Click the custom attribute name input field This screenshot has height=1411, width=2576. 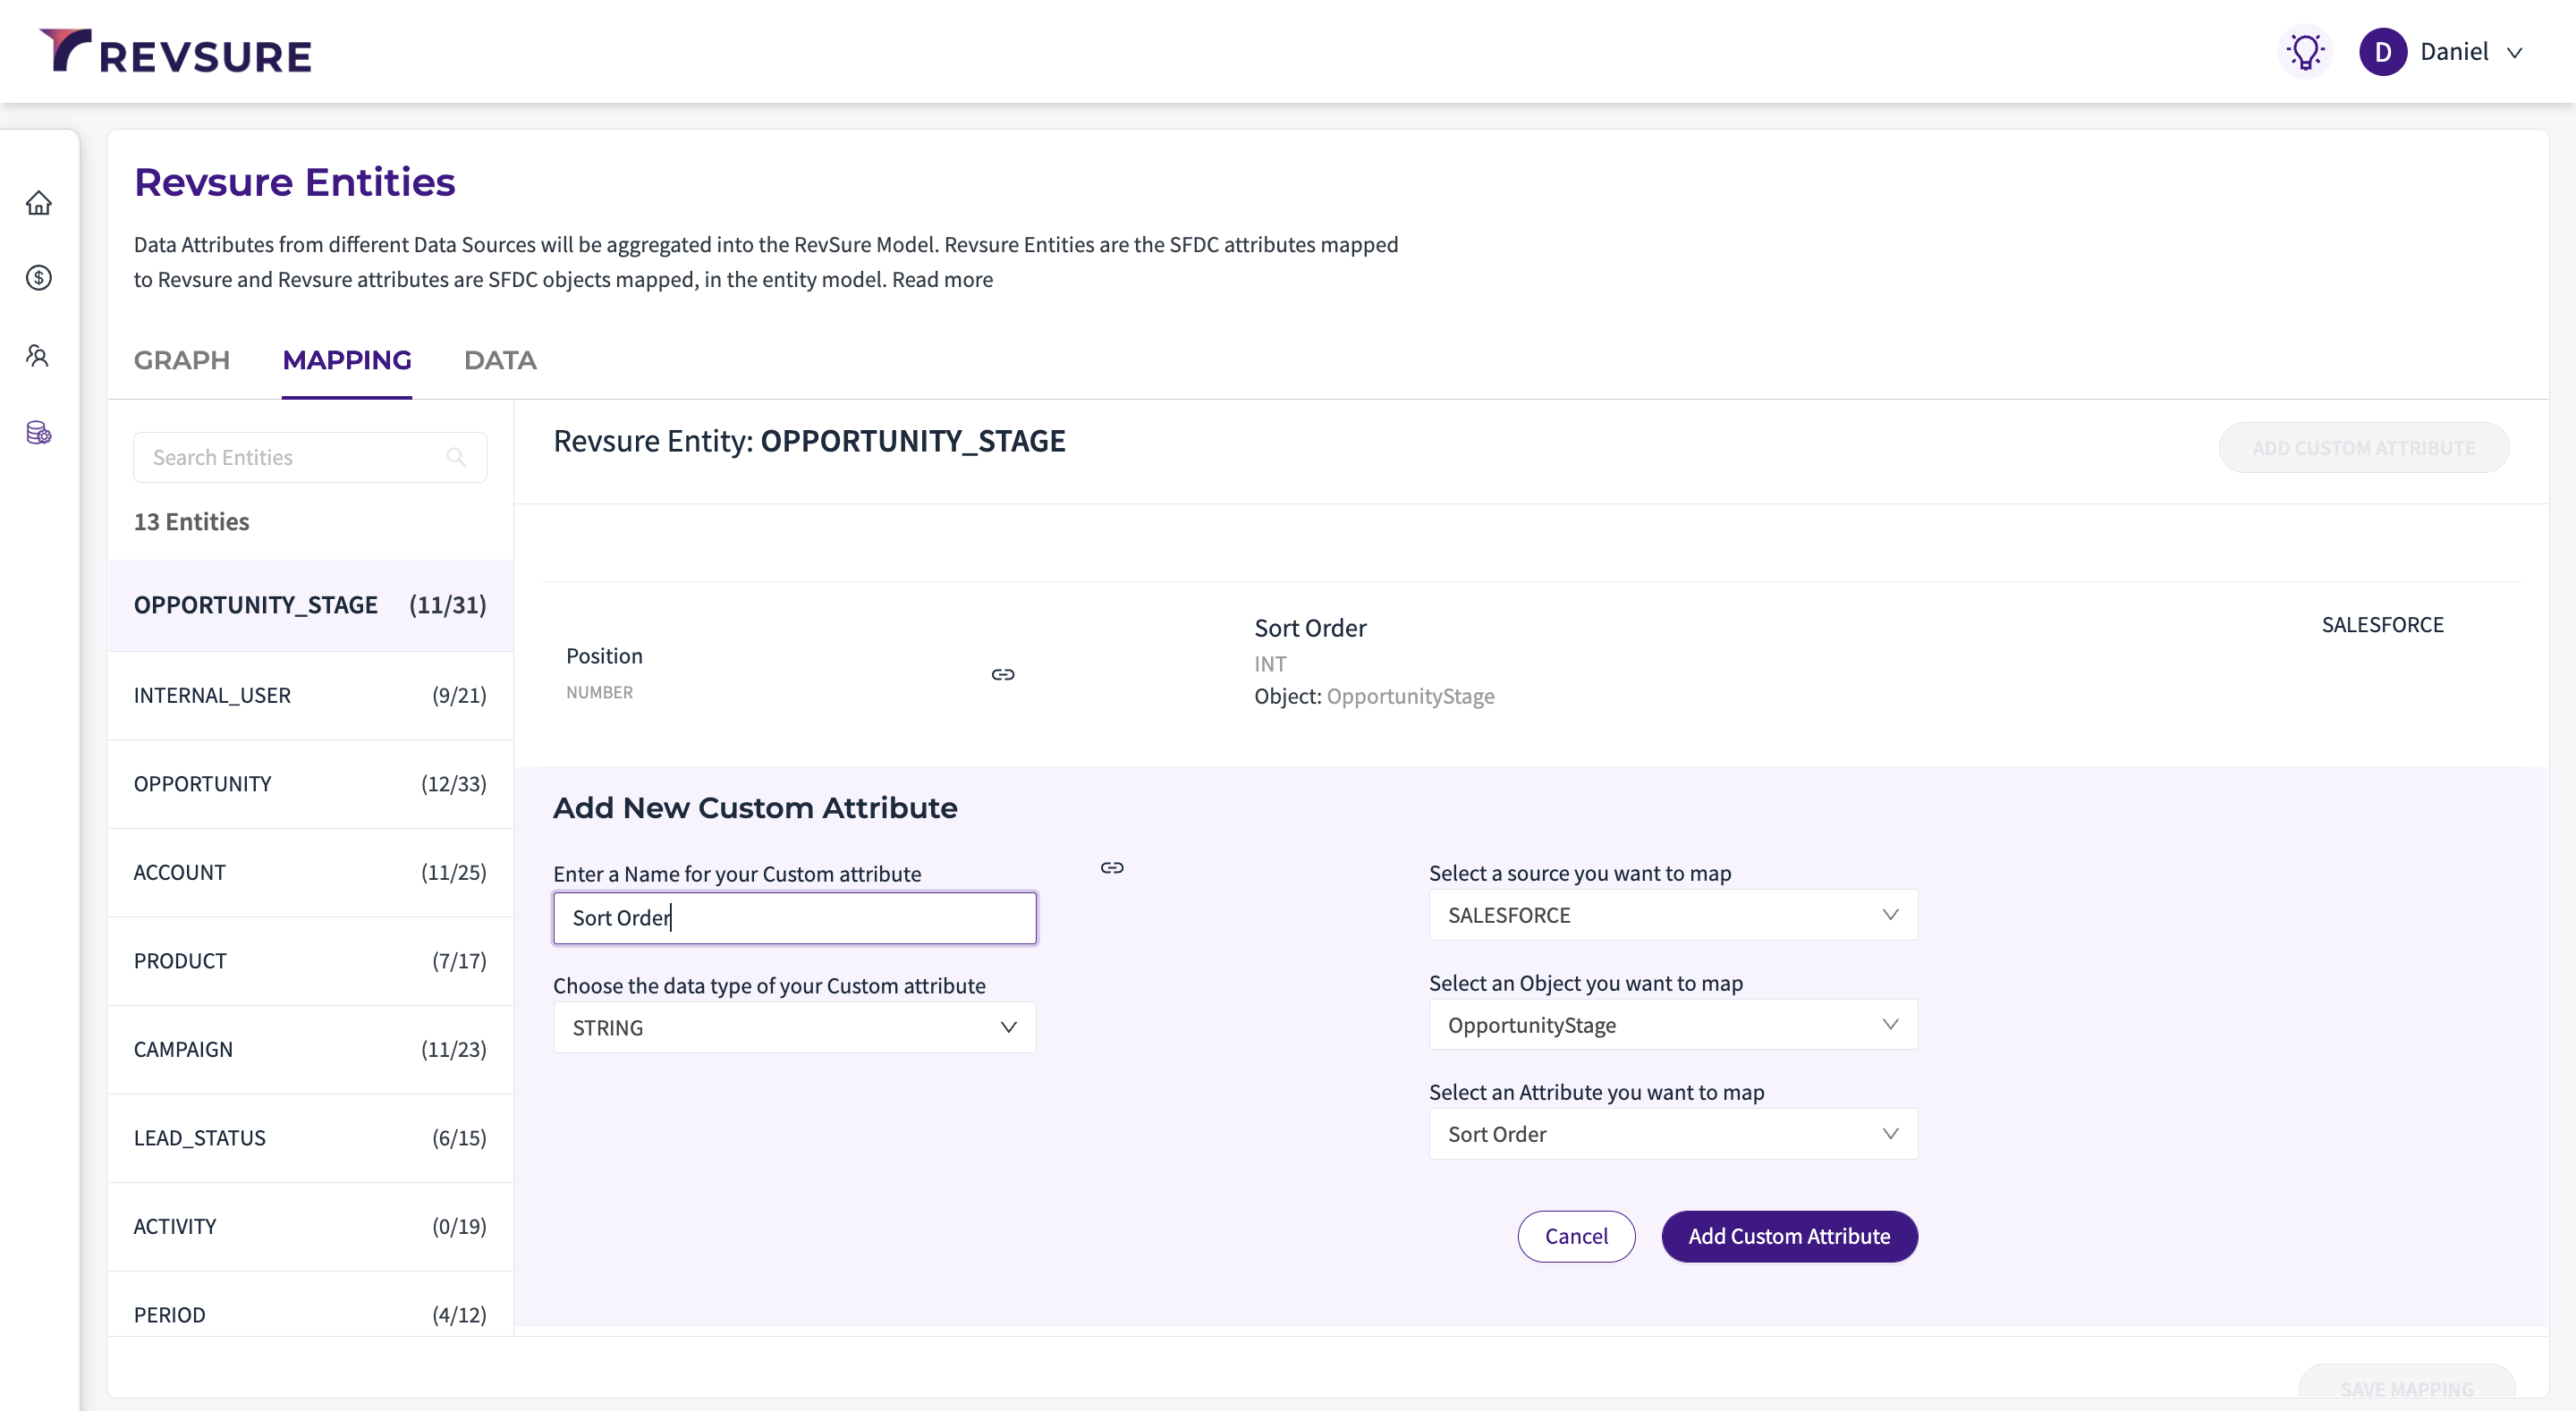(795, 917)
